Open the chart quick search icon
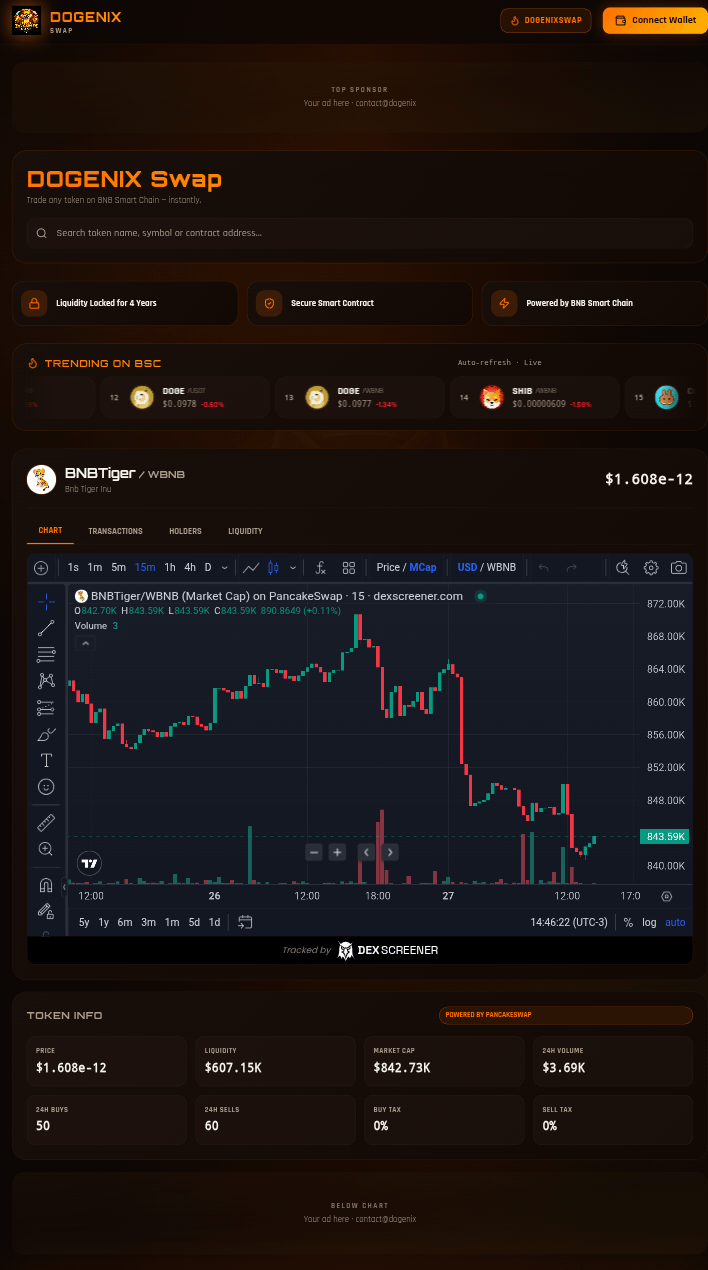Viewport: 708px width, 1270px height. click(623, 568)
